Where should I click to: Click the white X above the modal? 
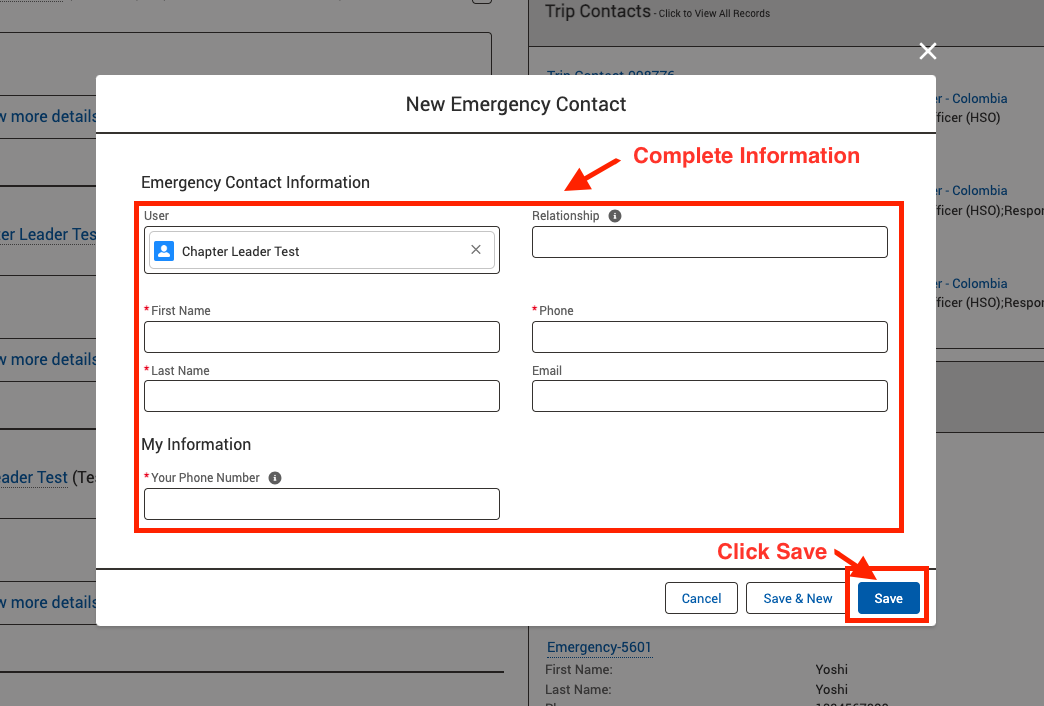[927, 51]
